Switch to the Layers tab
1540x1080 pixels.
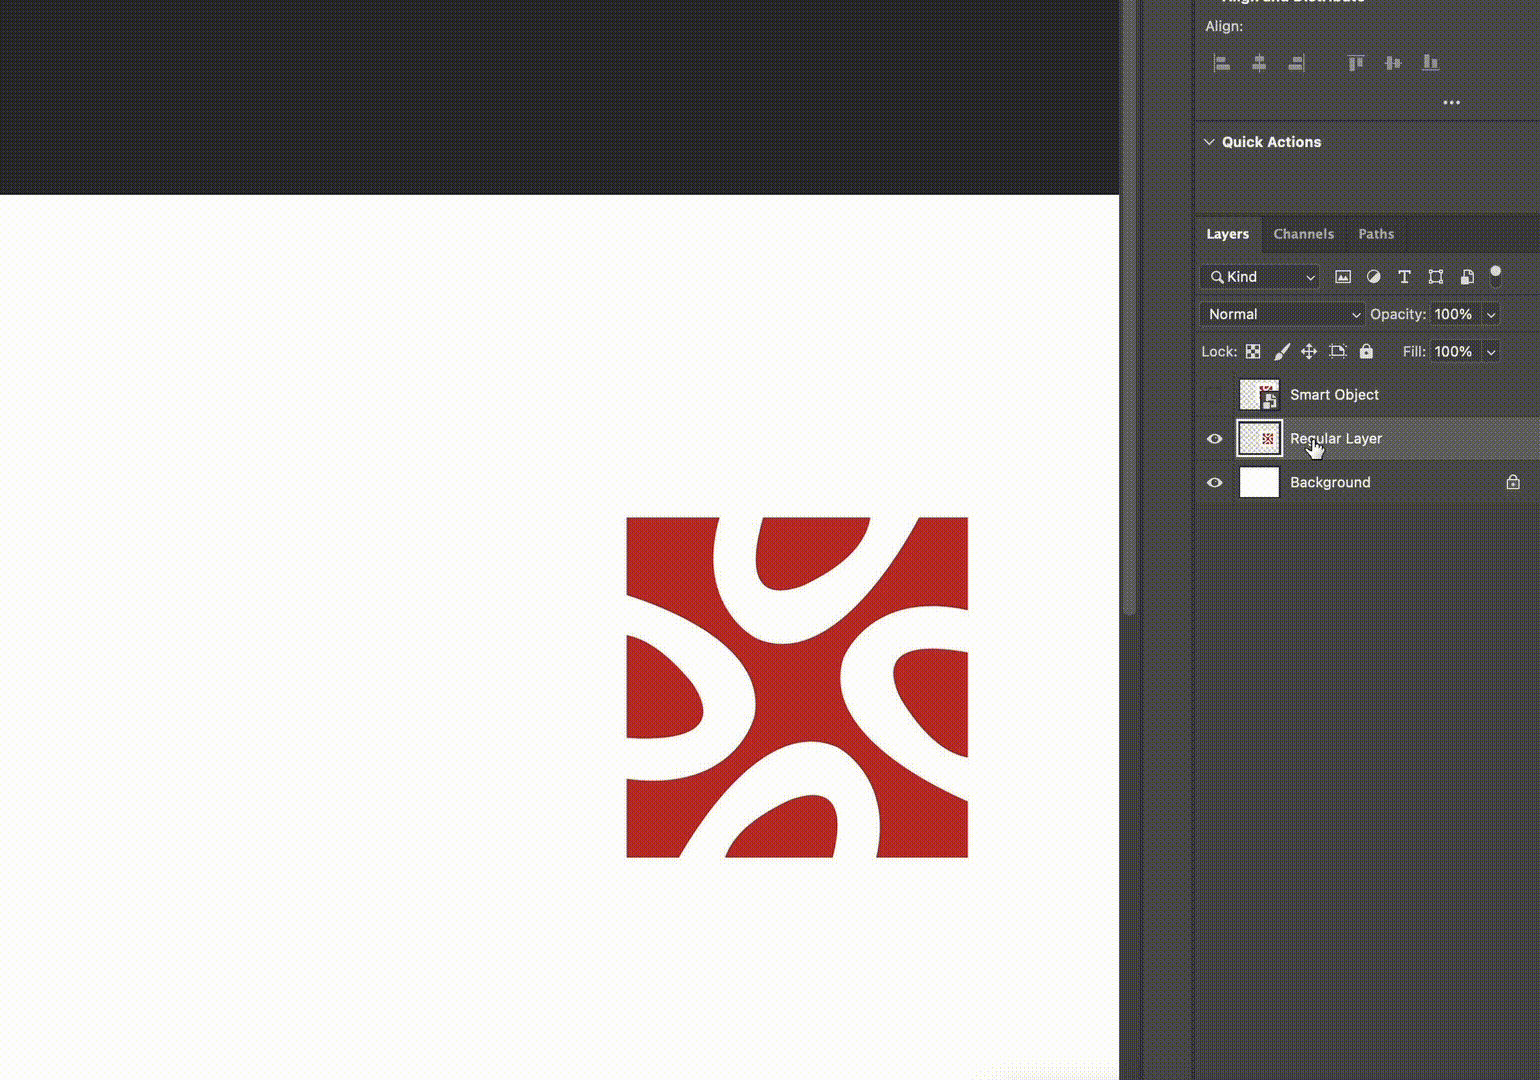[1227, 234]
